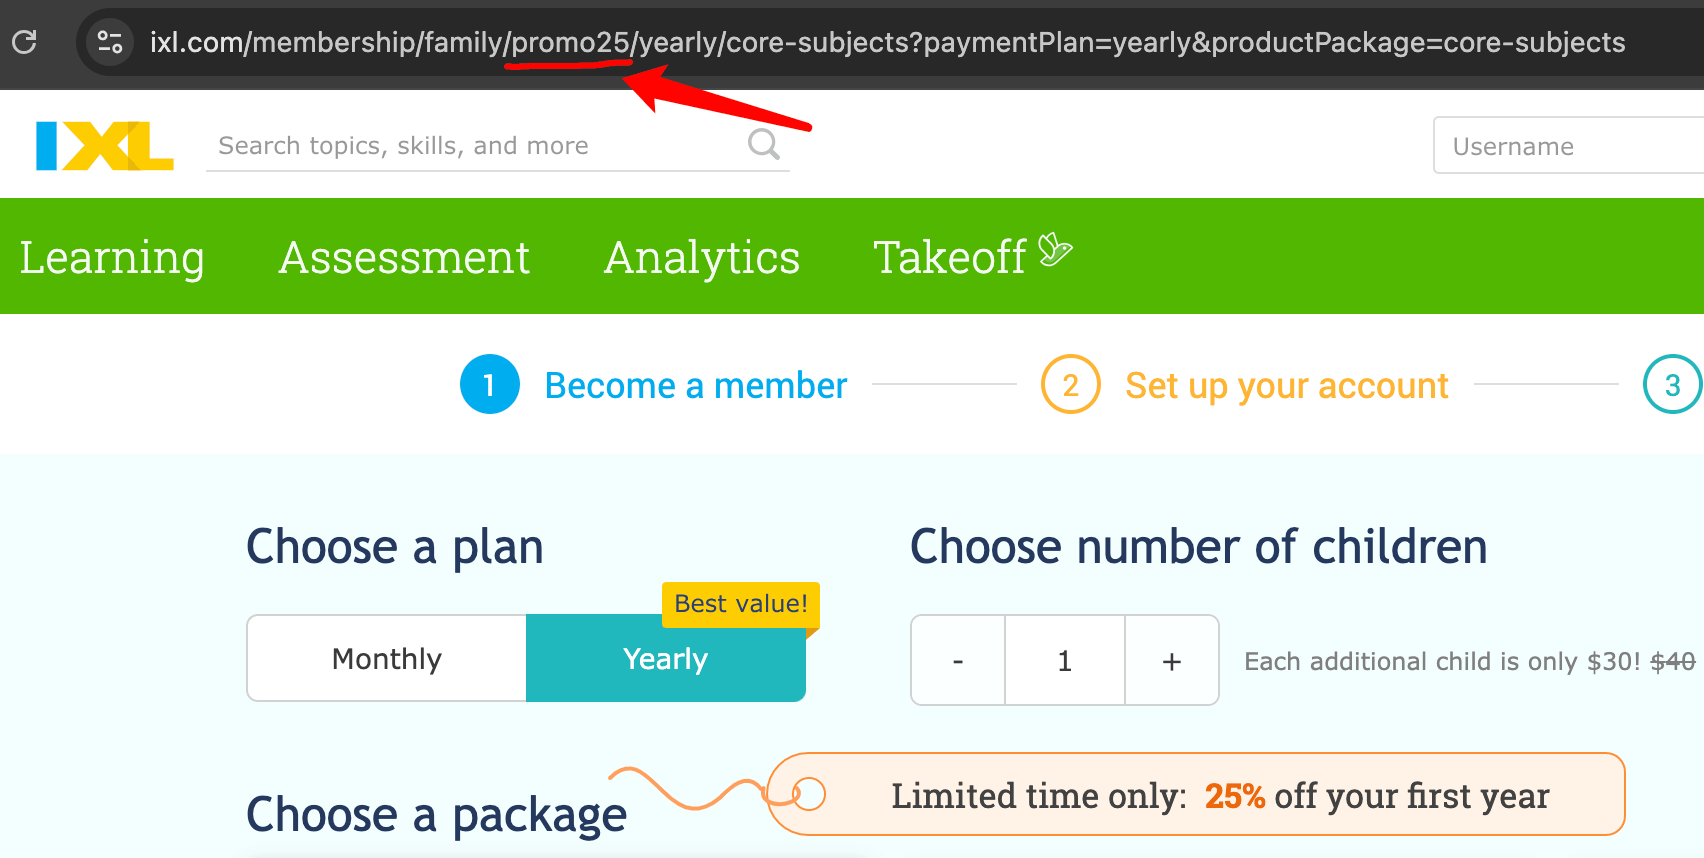Viewport: 1704px width, 858px height.
Task: Open the site permissions icon in address bar
Action: [109, 42]
